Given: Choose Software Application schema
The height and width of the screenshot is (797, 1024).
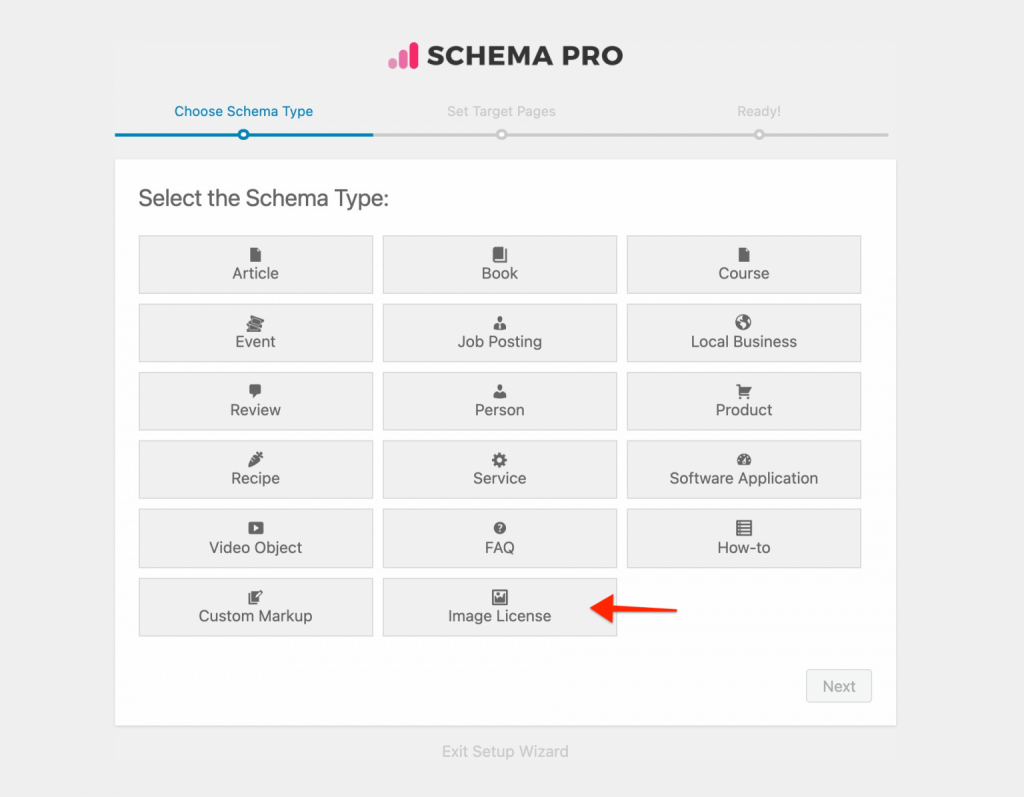Looking at the screenshot, I should (743, 469).
